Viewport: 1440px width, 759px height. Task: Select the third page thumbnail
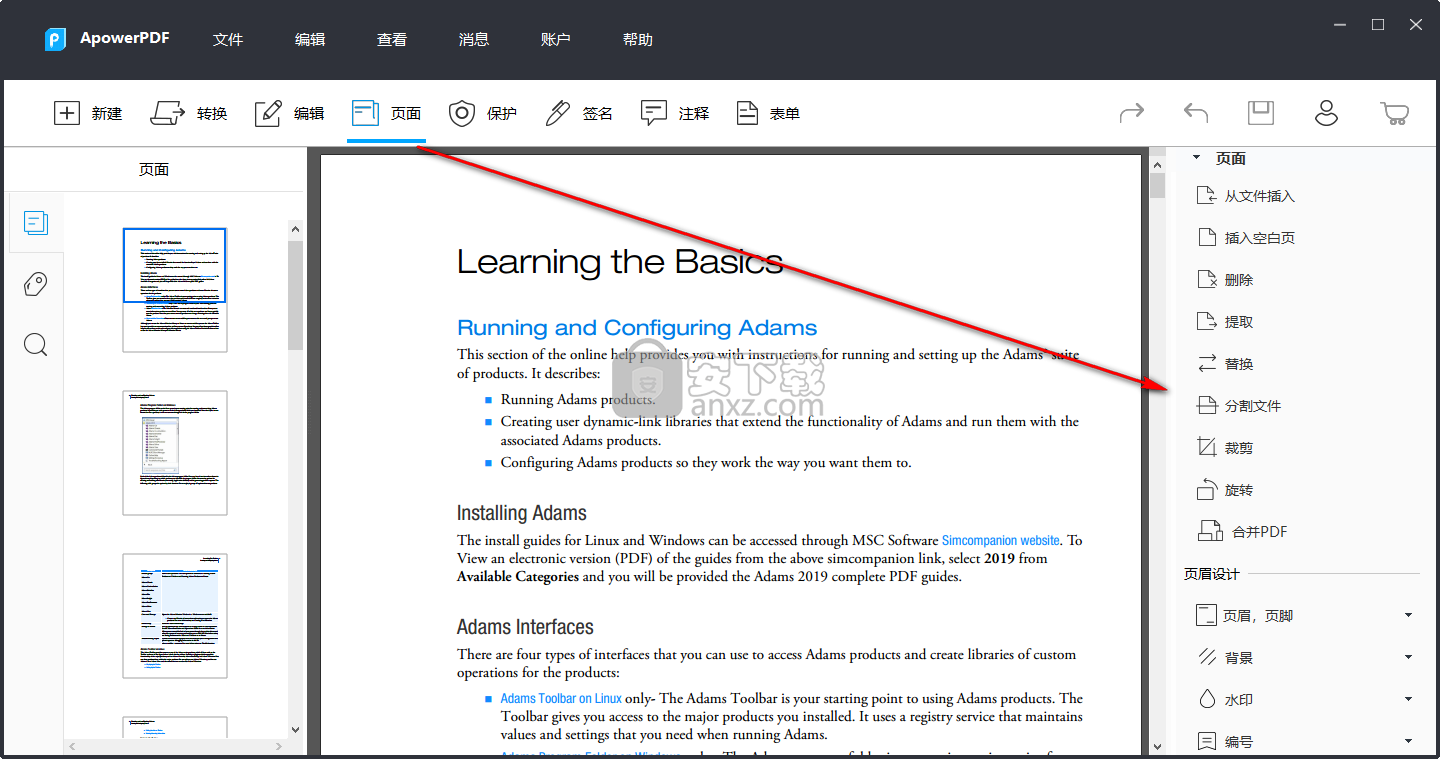click(x=175, y=616)
